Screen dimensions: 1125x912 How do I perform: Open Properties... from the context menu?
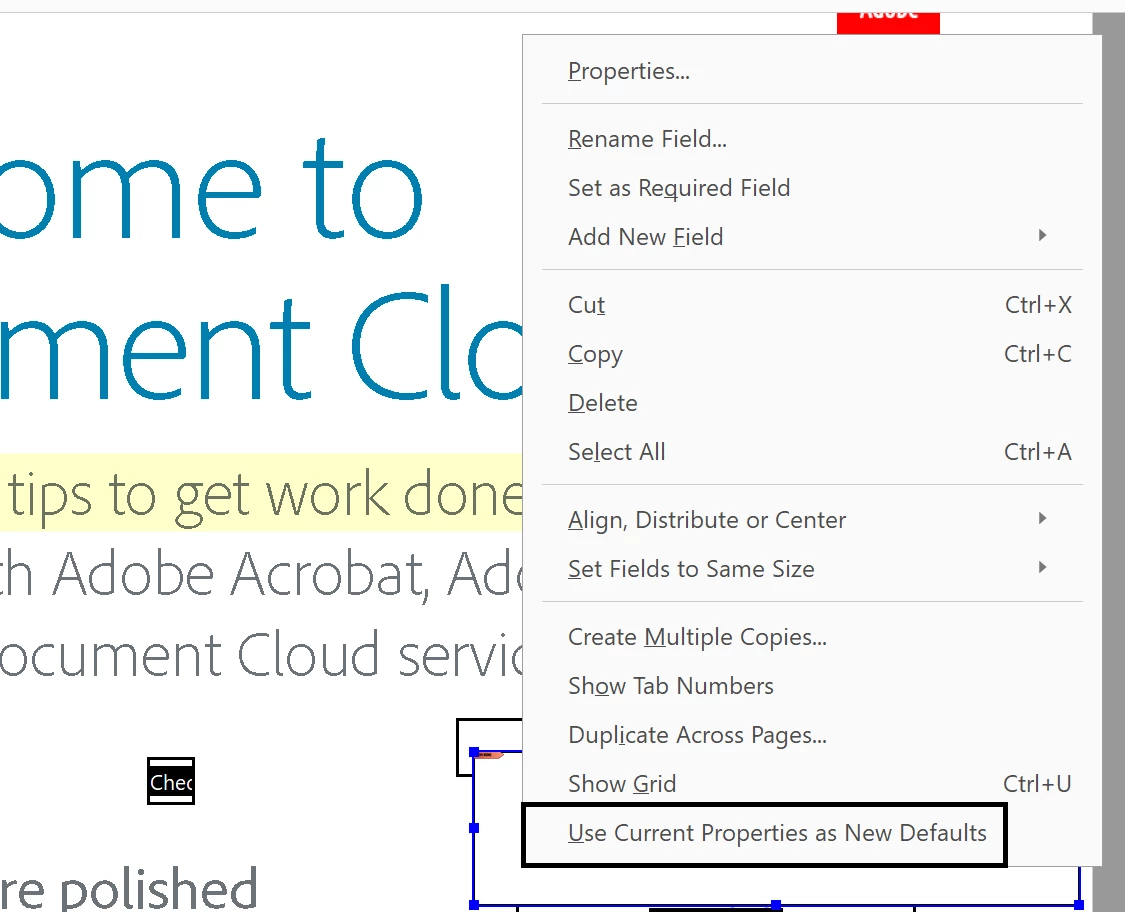click(811, 71)
